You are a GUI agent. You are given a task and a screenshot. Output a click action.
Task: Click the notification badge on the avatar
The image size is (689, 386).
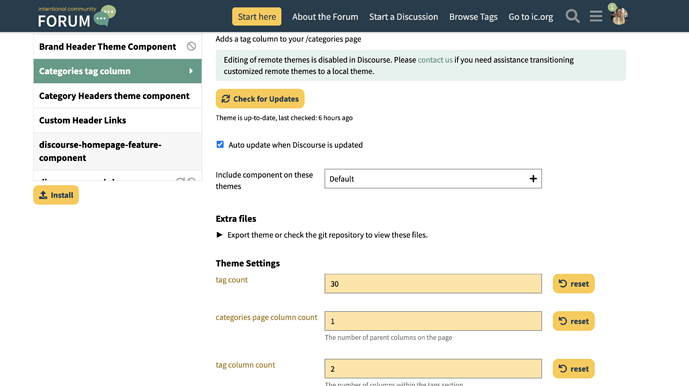click(x=612, y=7)
